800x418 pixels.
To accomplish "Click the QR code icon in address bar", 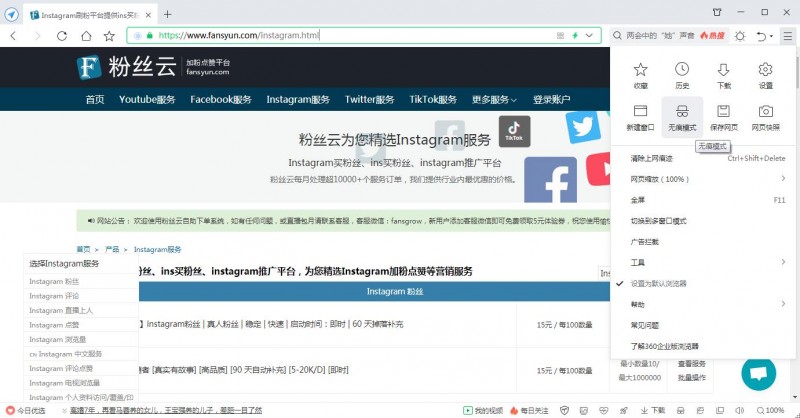I will pos(560,36).
